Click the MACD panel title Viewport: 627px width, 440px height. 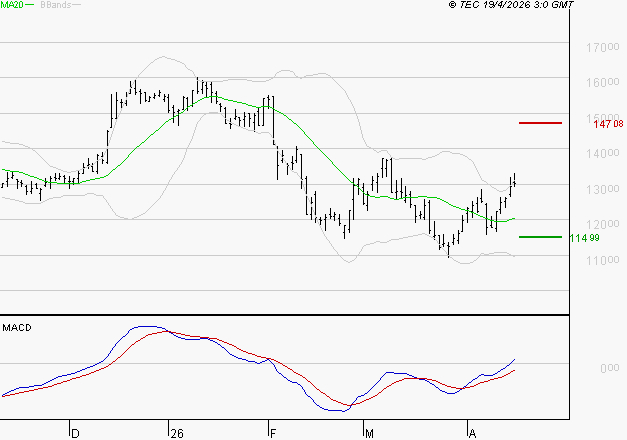point(18,328)
